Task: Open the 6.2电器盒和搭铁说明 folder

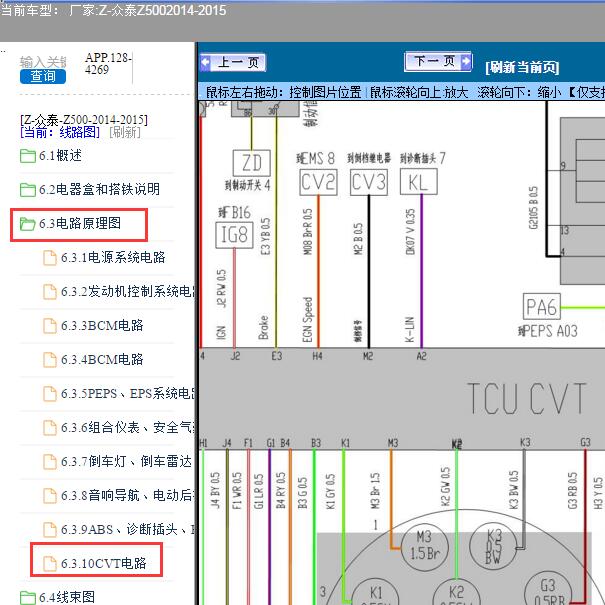Action: tap(99, 189)
